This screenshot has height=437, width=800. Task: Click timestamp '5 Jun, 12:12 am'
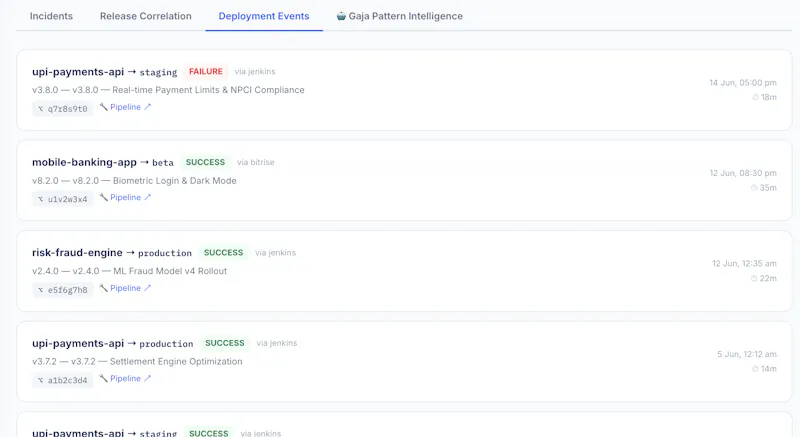747,354
